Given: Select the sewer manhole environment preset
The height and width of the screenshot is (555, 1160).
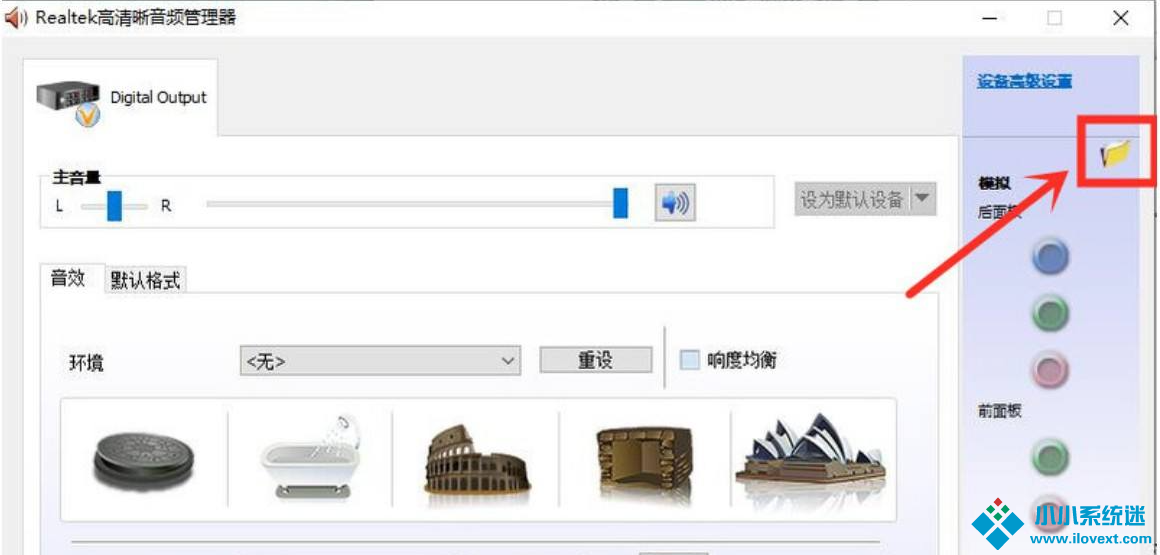Looking at the screenshot, I should pyautogui.click(x=144, y=462).
